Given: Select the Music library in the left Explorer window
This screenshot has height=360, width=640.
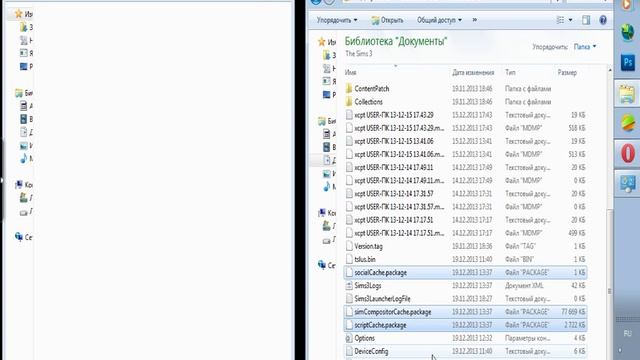Looking at the screenshot, I should [x=24, y=158].
